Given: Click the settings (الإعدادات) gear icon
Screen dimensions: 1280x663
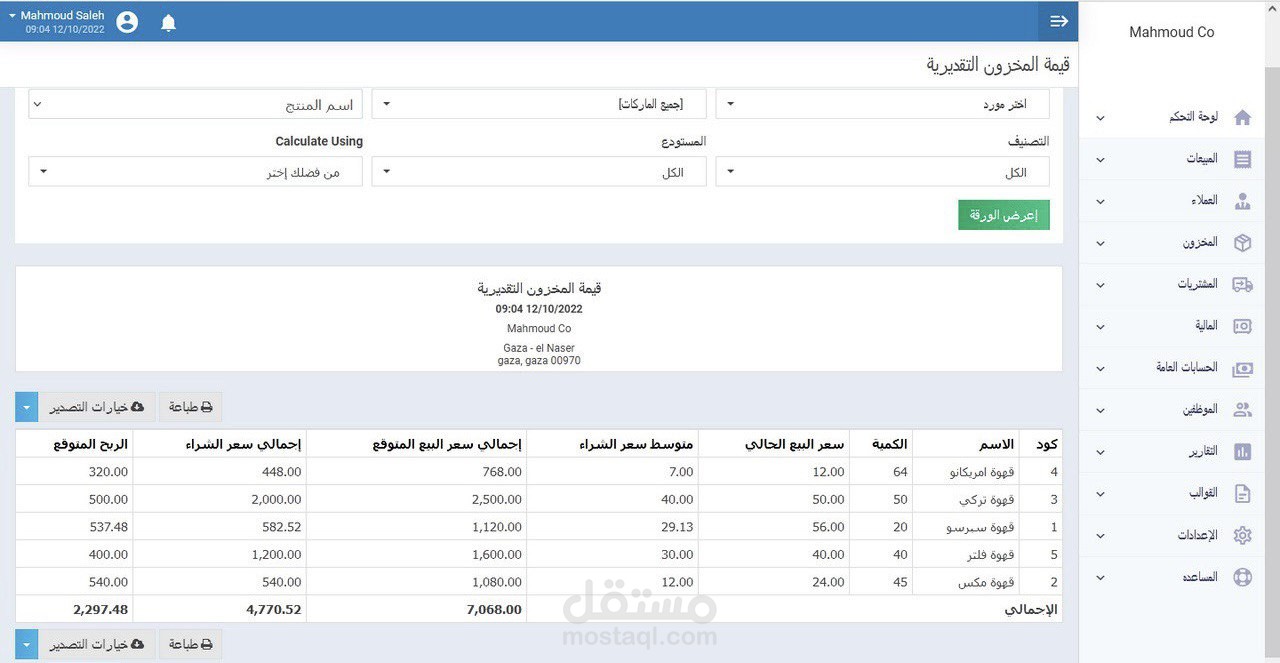Looking at the screenshot, I should [1243, 535].
